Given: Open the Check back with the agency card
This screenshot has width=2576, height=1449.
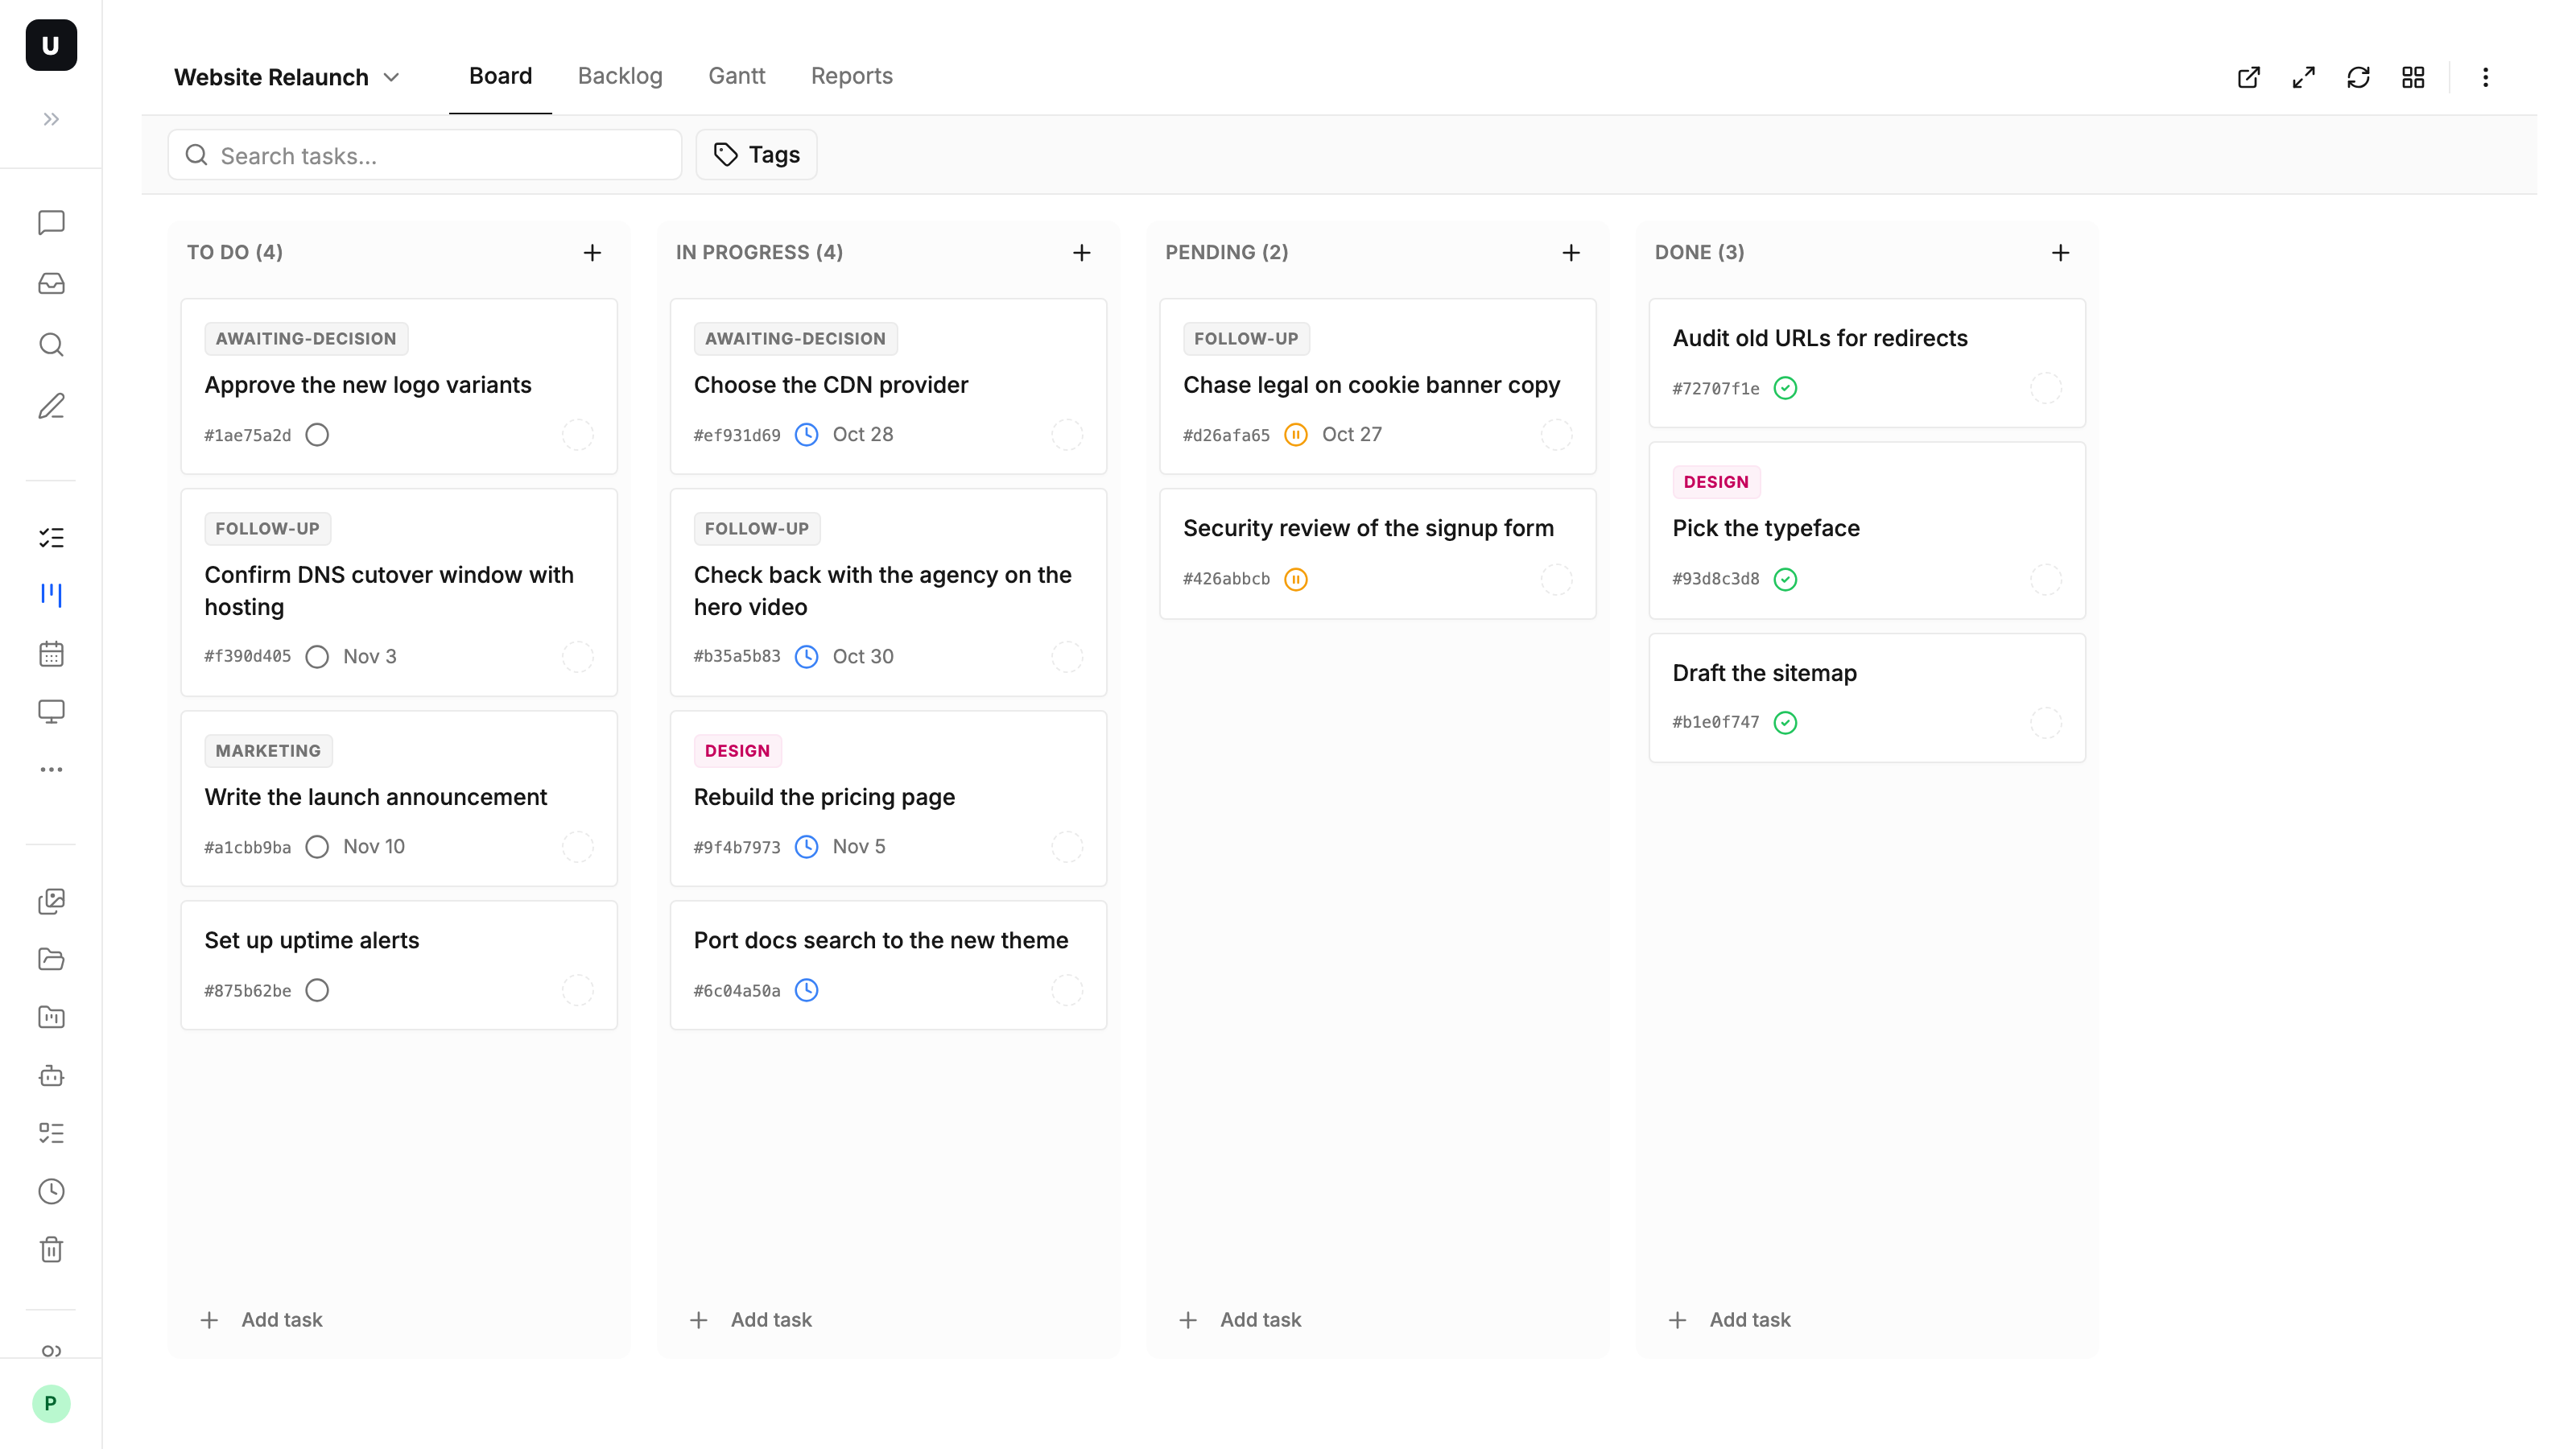Looking at the screenshot, I should [x=888, y=592].
